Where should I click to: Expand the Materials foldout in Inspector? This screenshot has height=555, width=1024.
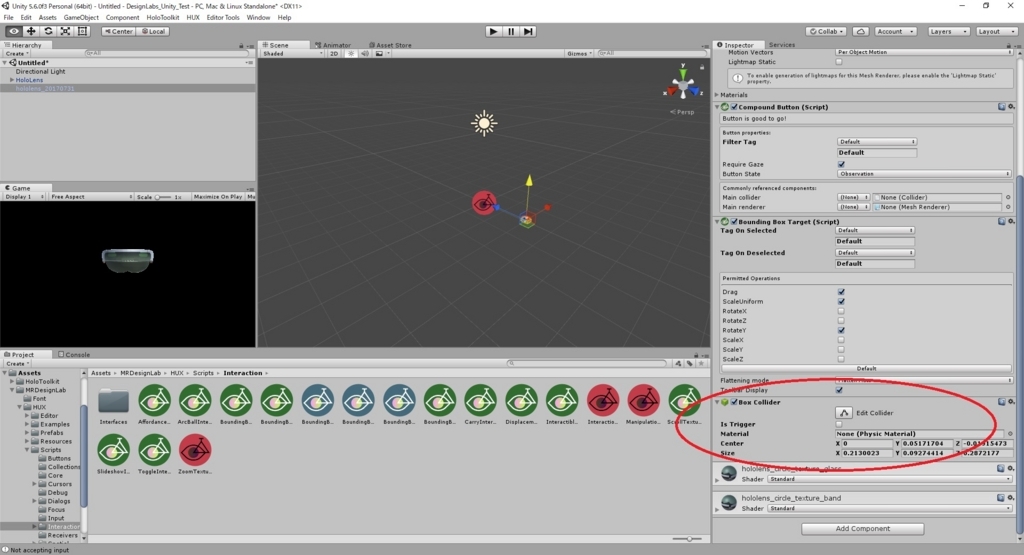pos(717,95)
